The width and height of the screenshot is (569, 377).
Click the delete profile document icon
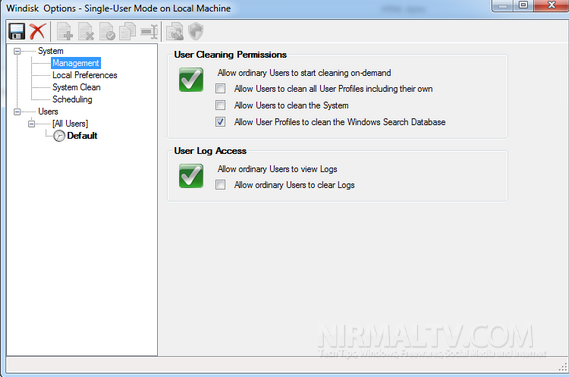click(86, 32)
